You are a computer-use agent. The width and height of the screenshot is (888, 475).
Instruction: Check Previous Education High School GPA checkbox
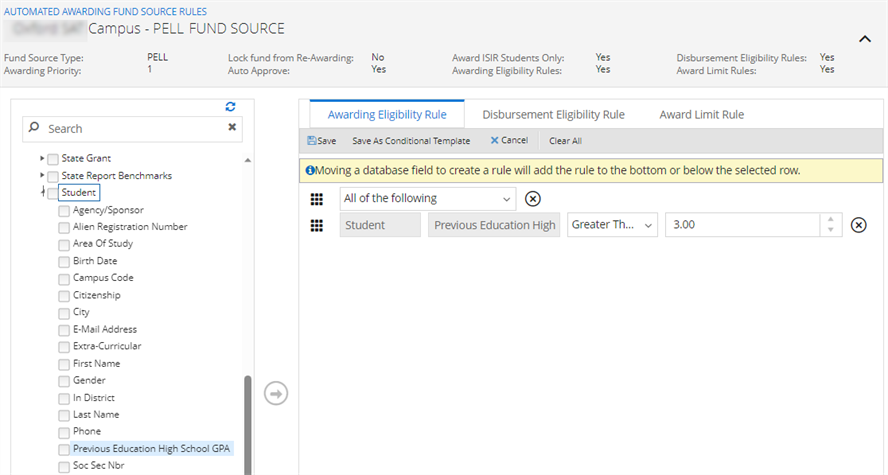click(64, 450)
